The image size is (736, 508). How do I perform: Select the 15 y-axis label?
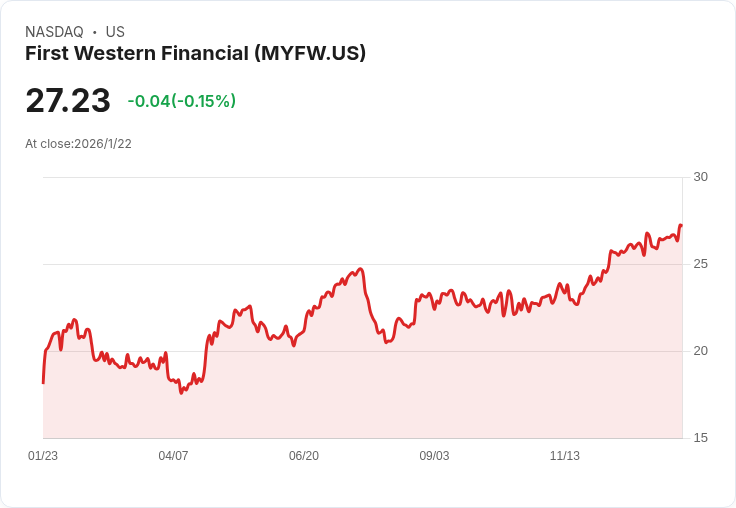700,438
